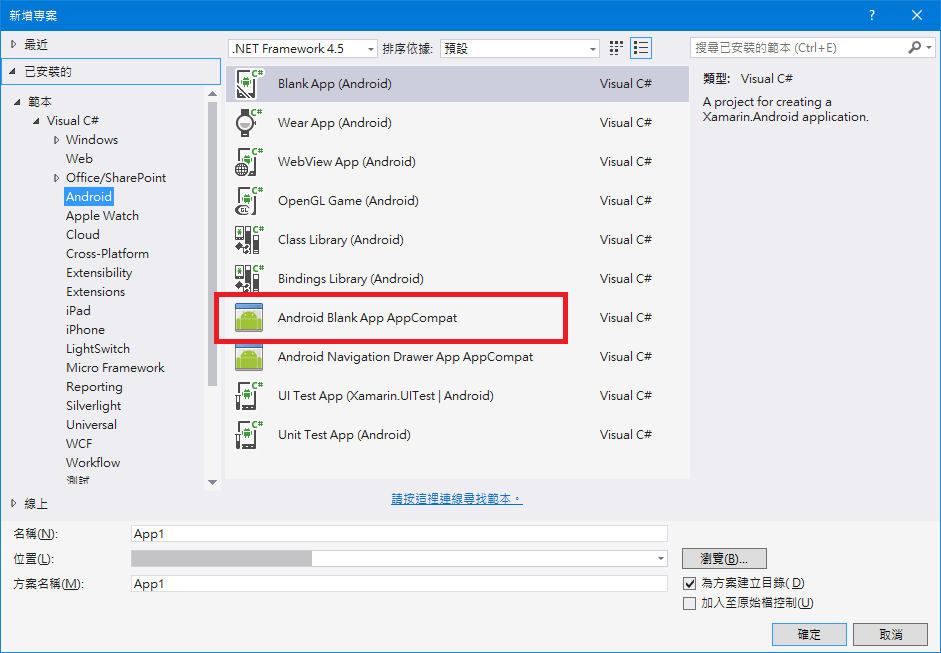Image resolution: width=941 pixels, height=653 pixels.
Task: Choose Android Navigation Drawer App AppCompat icon
Action: point(249,357)
